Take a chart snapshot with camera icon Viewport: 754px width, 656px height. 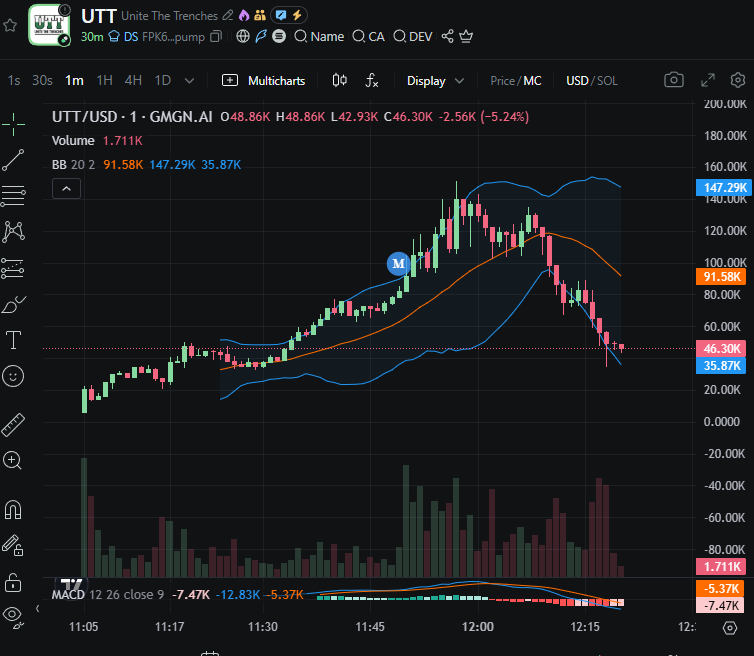[x=674, y=80]
